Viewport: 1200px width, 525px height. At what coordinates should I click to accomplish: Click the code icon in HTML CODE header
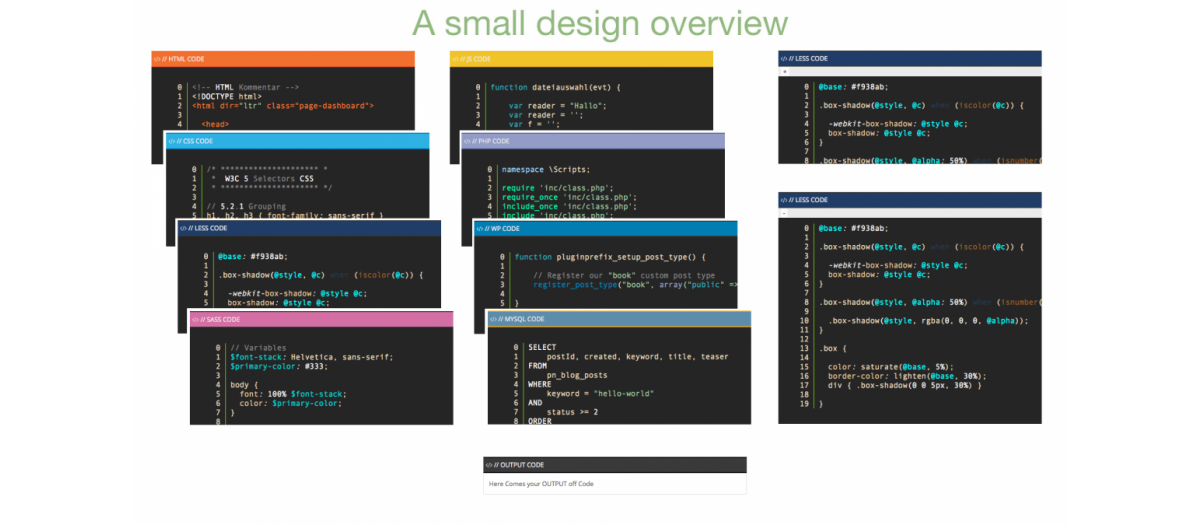[x=157, y=59]
